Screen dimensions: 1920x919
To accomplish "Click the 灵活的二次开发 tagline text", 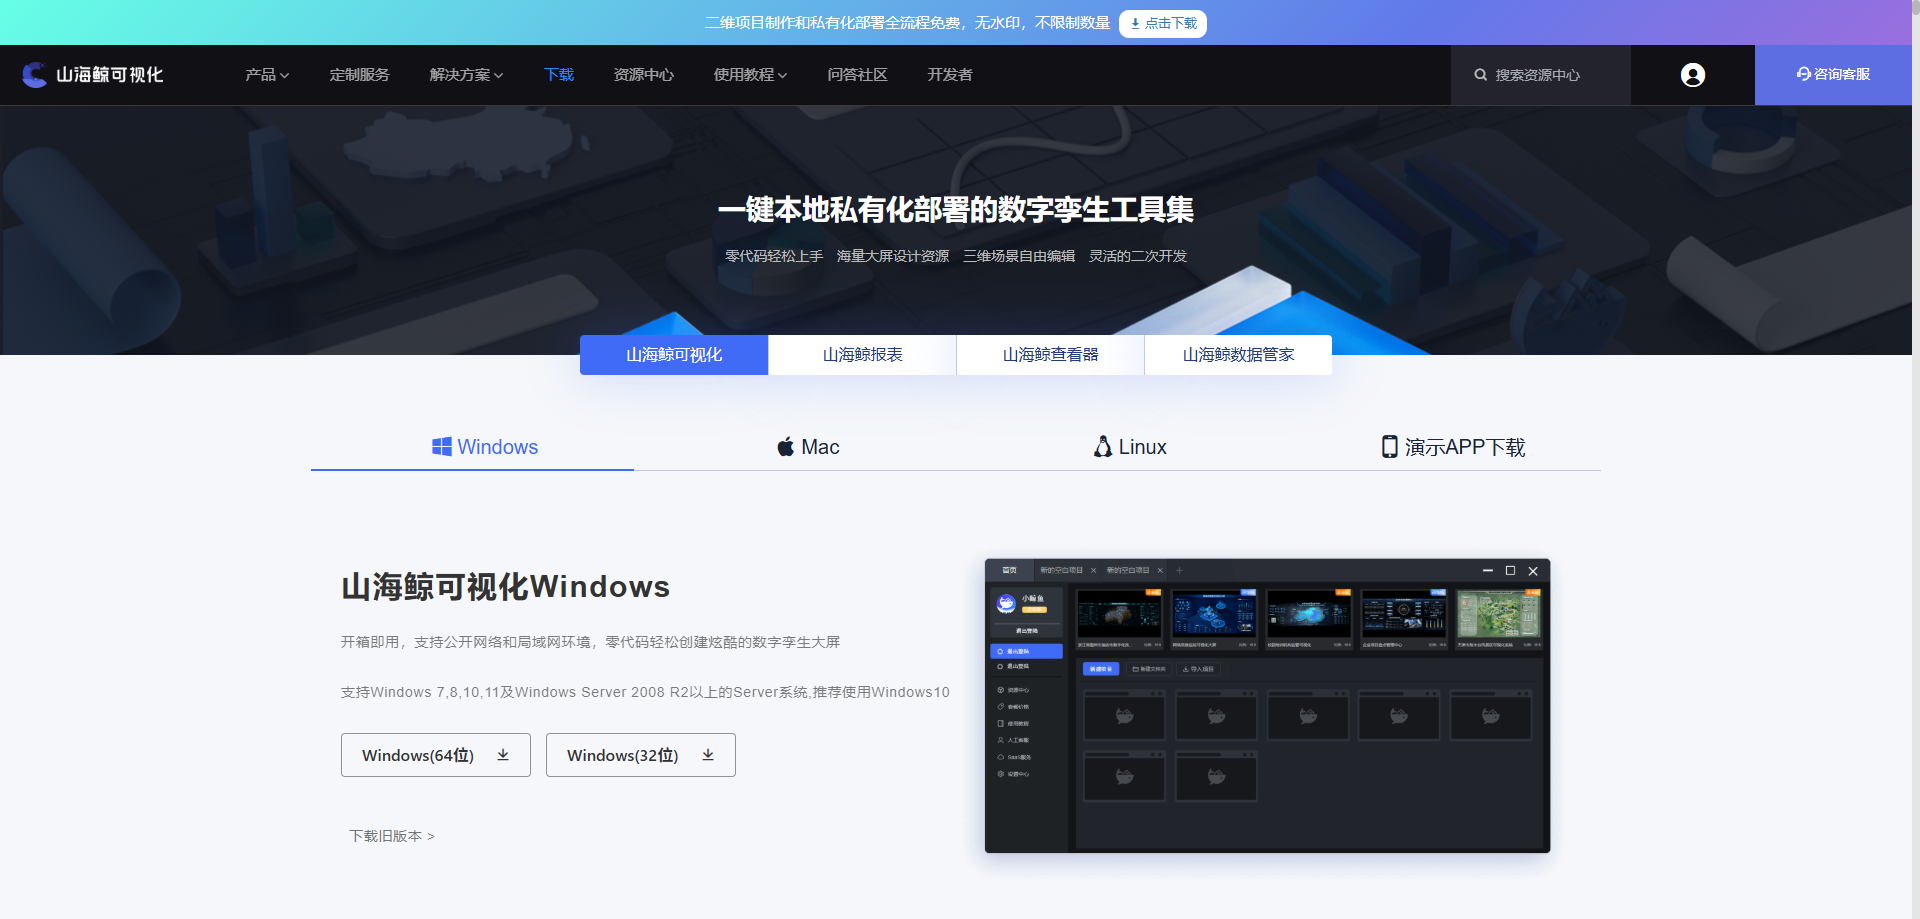I will [x=1138, y=256].
